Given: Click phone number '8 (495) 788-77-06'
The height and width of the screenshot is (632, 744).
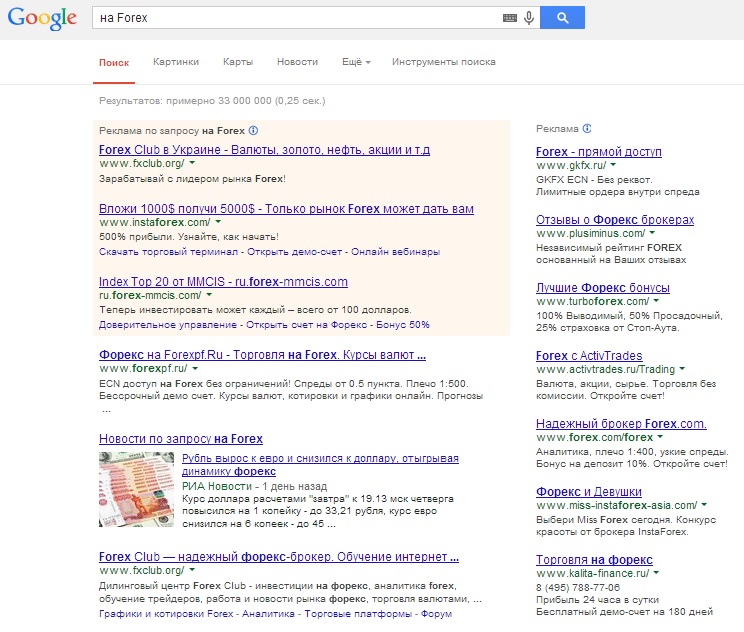Looking at the screenshot, I should 578,587.
